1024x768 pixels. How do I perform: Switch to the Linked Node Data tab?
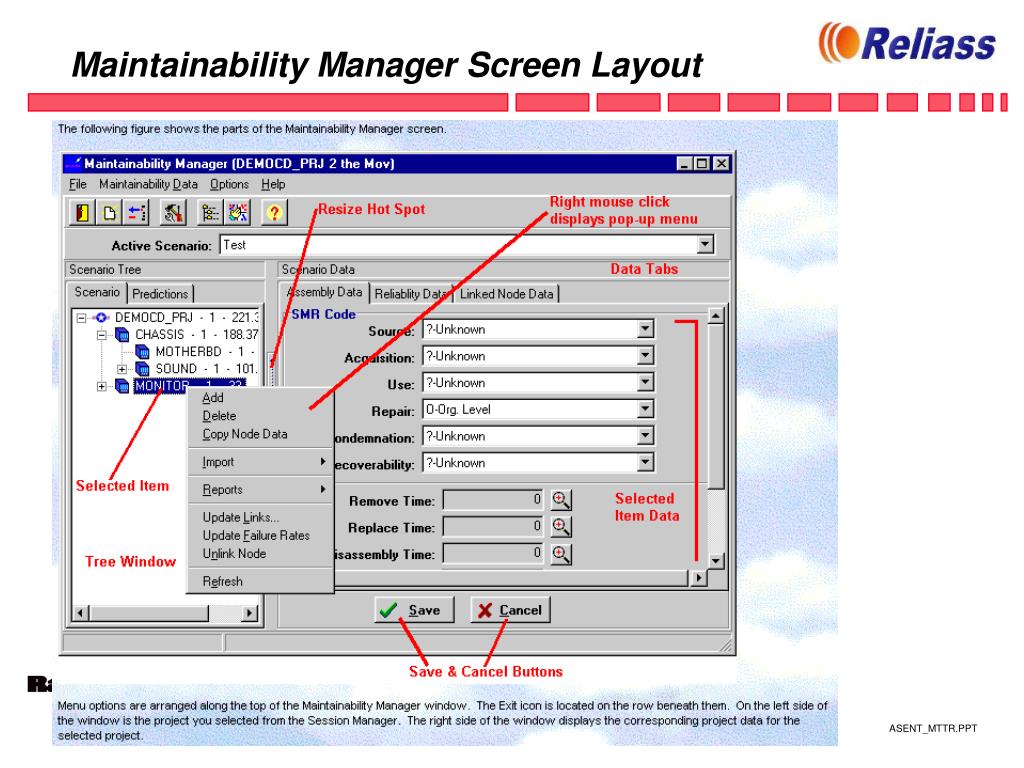coord(507,294)
